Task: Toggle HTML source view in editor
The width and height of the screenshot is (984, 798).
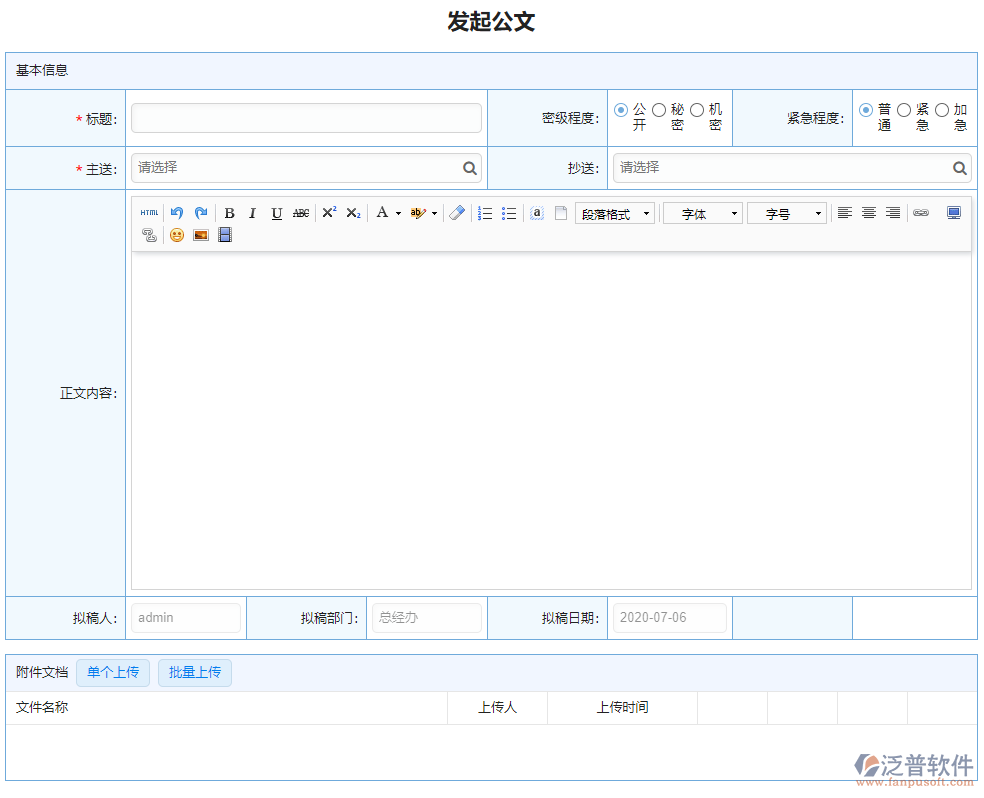Action: coord(149,213)
